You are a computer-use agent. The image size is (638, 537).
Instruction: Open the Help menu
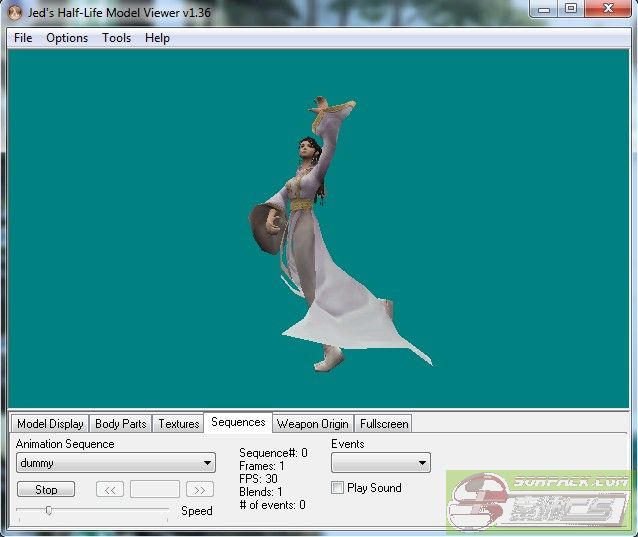157,38
